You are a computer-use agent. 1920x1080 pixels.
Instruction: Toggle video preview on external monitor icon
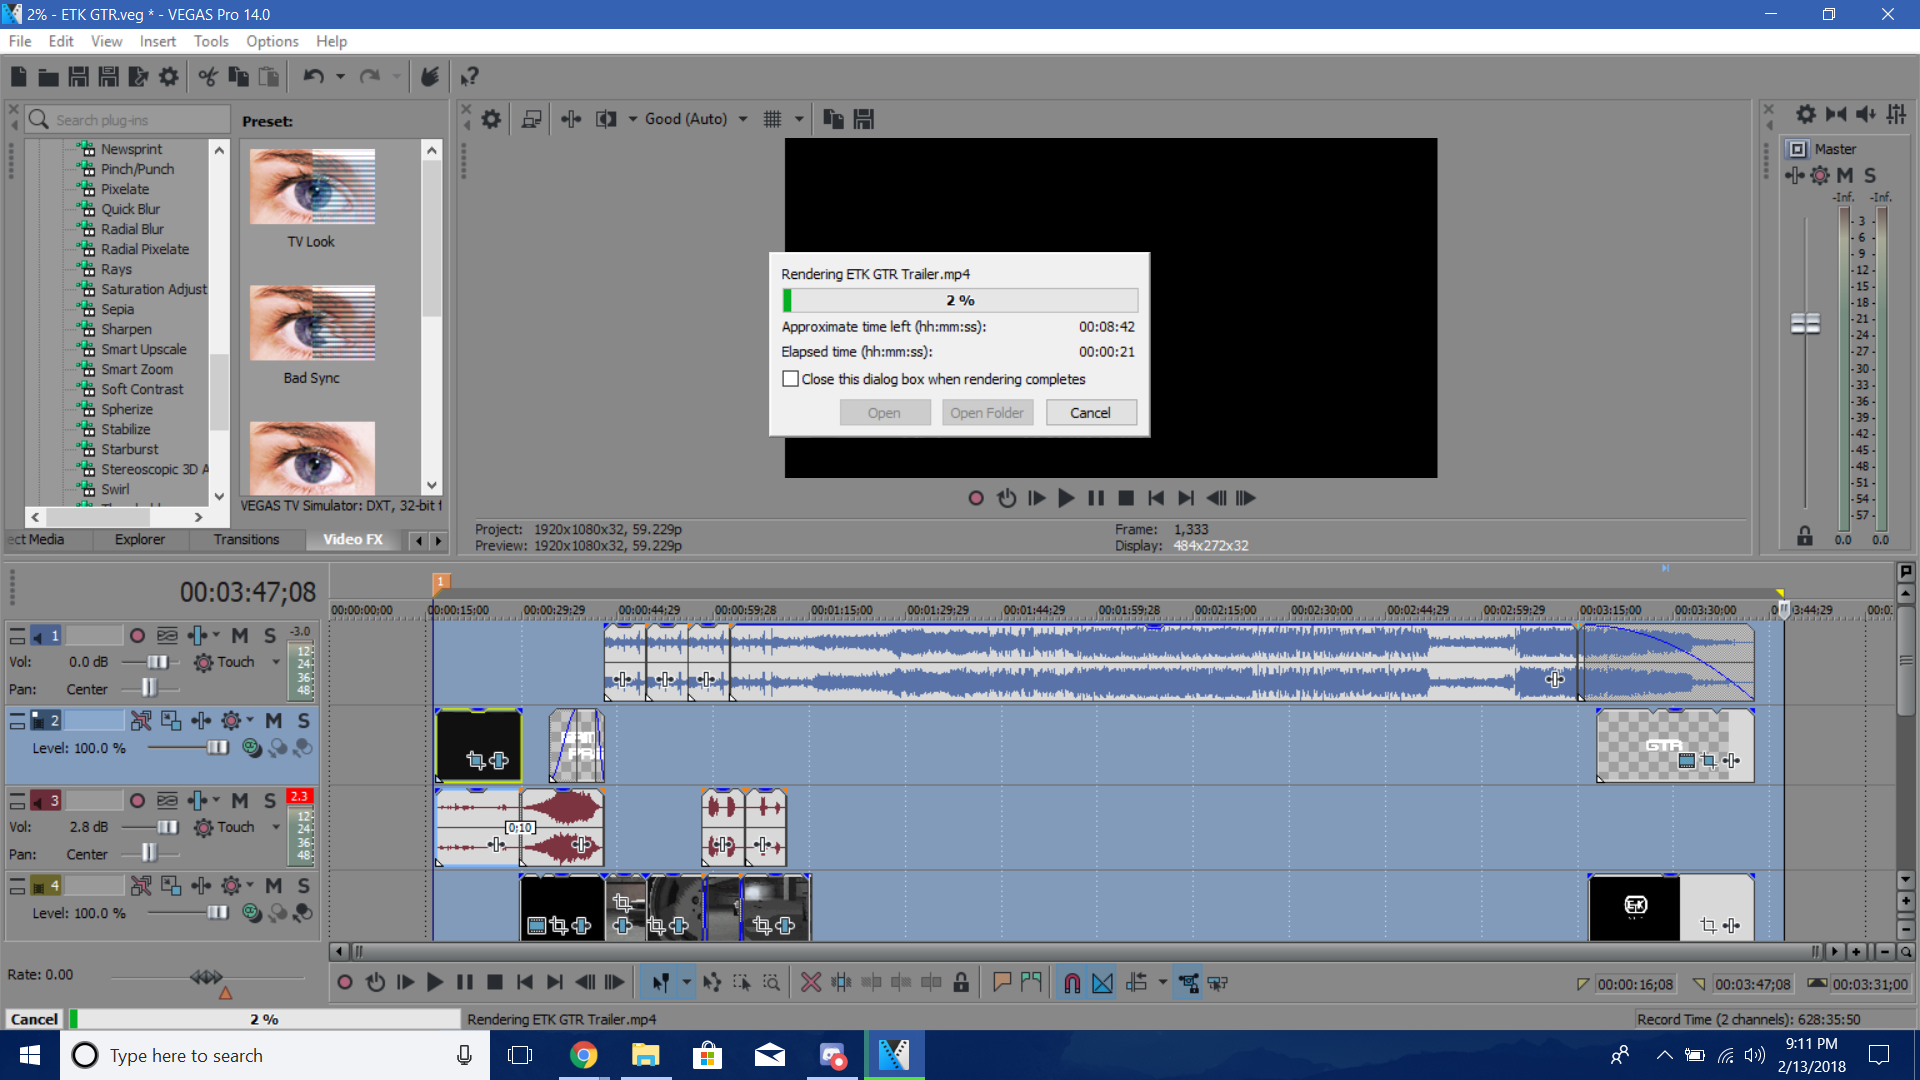(531, 119)
